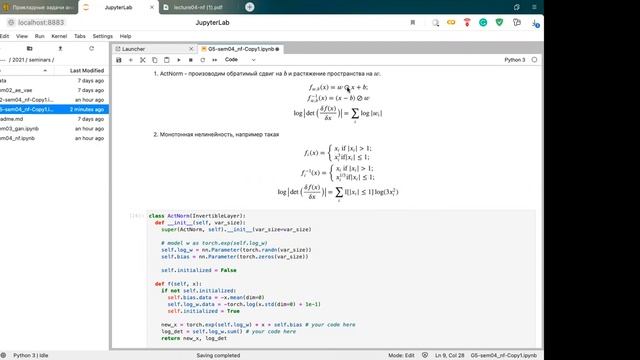This screenshot has height=360, width=640.
Task: Insert a new cell with the plus icon
Action: [x=131, y=60]
